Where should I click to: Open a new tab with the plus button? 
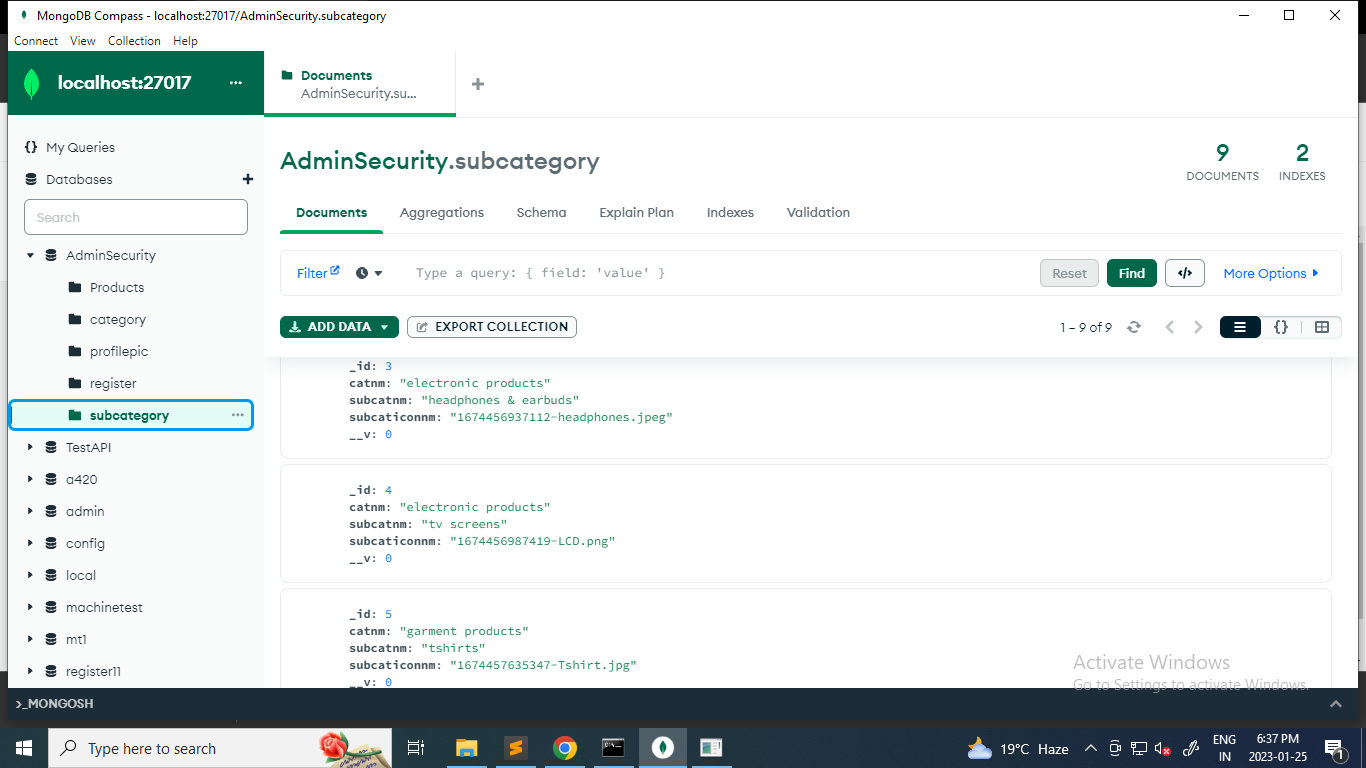478,84
